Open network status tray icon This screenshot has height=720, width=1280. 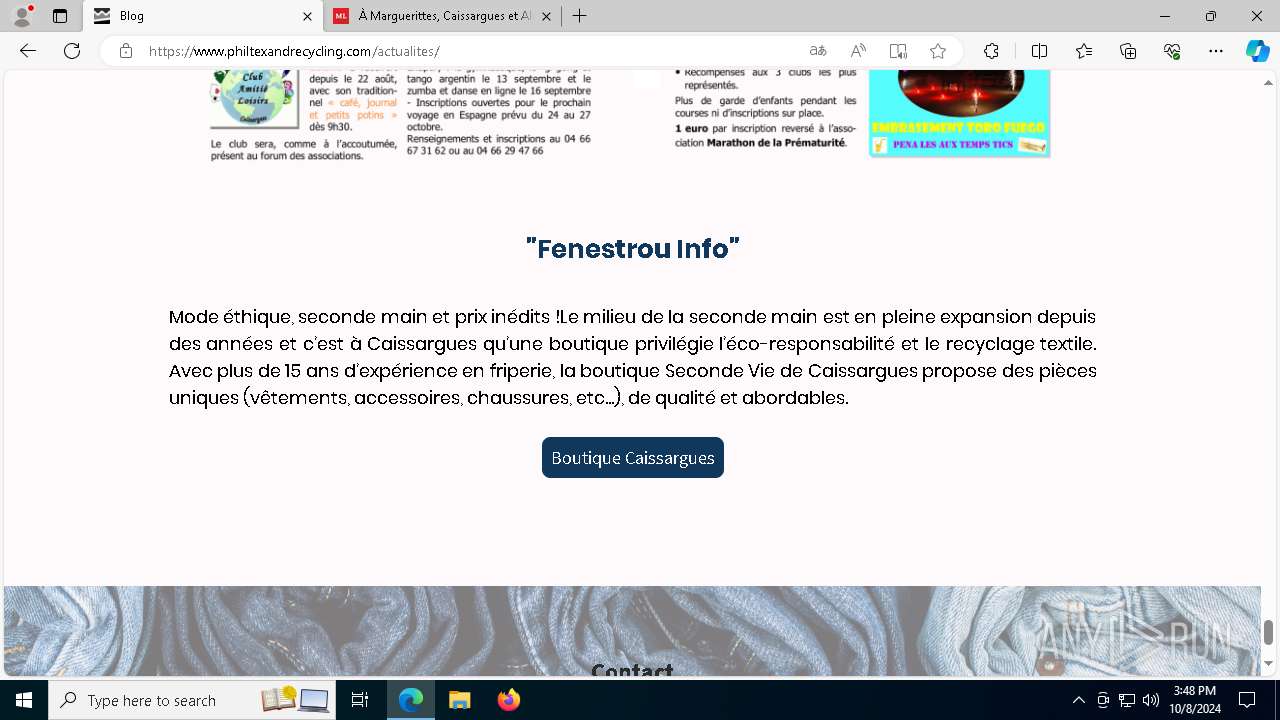(x=1127, y=700)
